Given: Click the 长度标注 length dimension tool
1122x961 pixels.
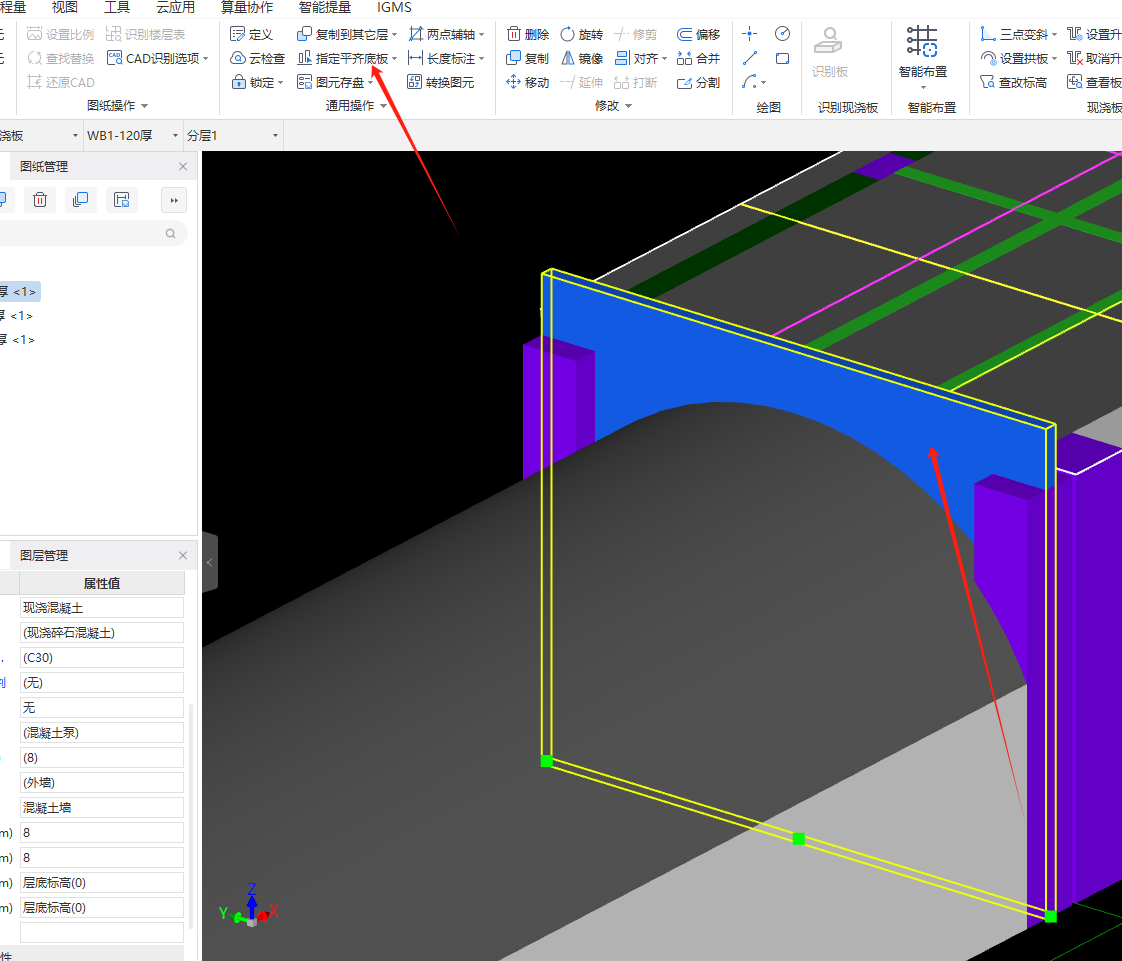Looking at the screenshot, I should click(446, 59).
